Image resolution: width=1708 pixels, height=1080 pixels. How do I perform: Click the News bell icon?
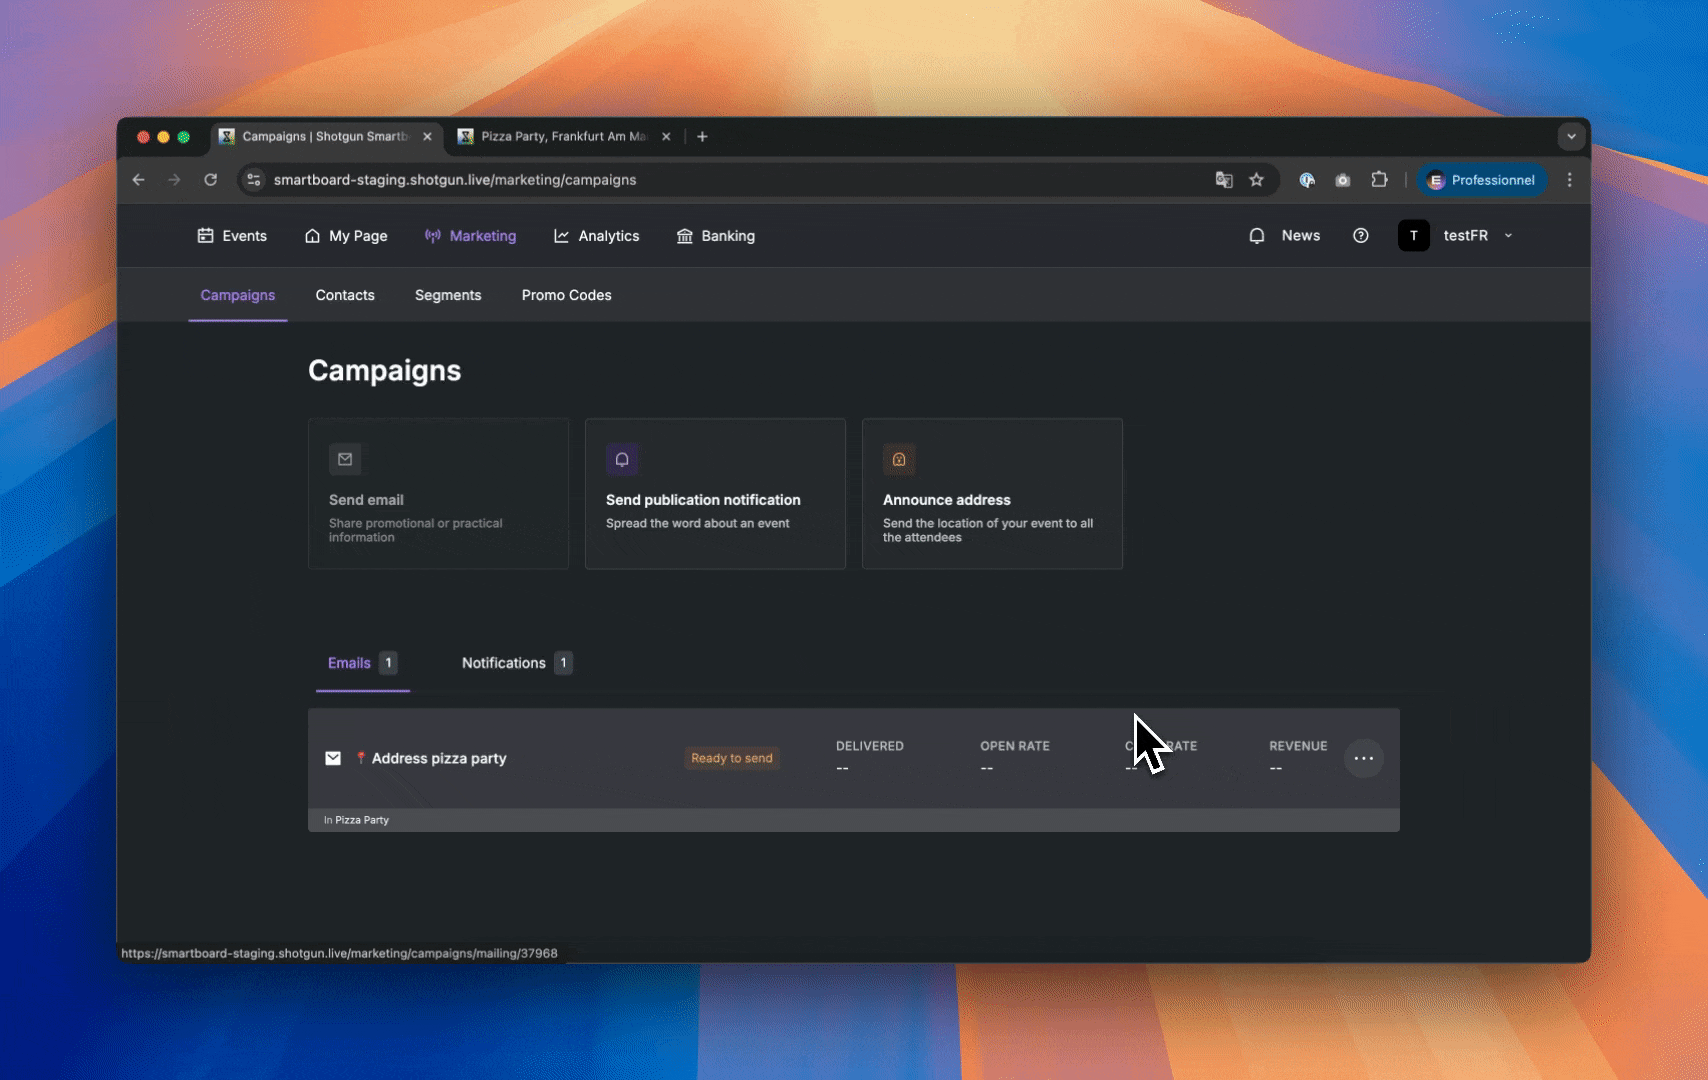coord(1257,236)
